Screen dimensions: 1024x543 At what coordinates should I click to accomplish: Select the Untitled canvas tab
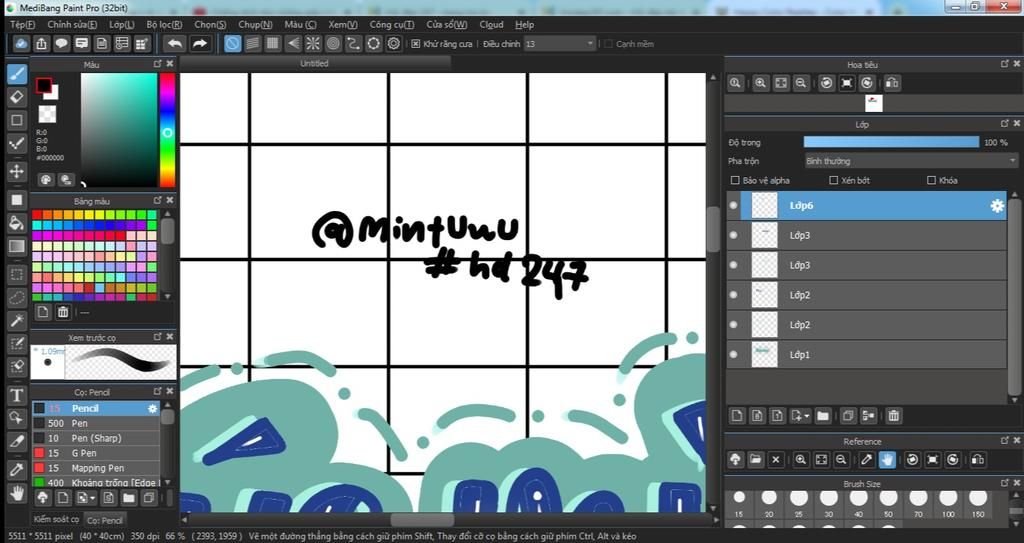(x=314, y=63)
